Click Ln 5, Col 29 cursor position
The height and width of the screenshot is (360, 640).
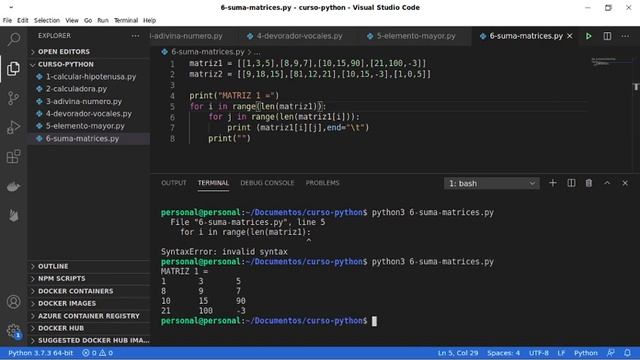tap(458, 353)
